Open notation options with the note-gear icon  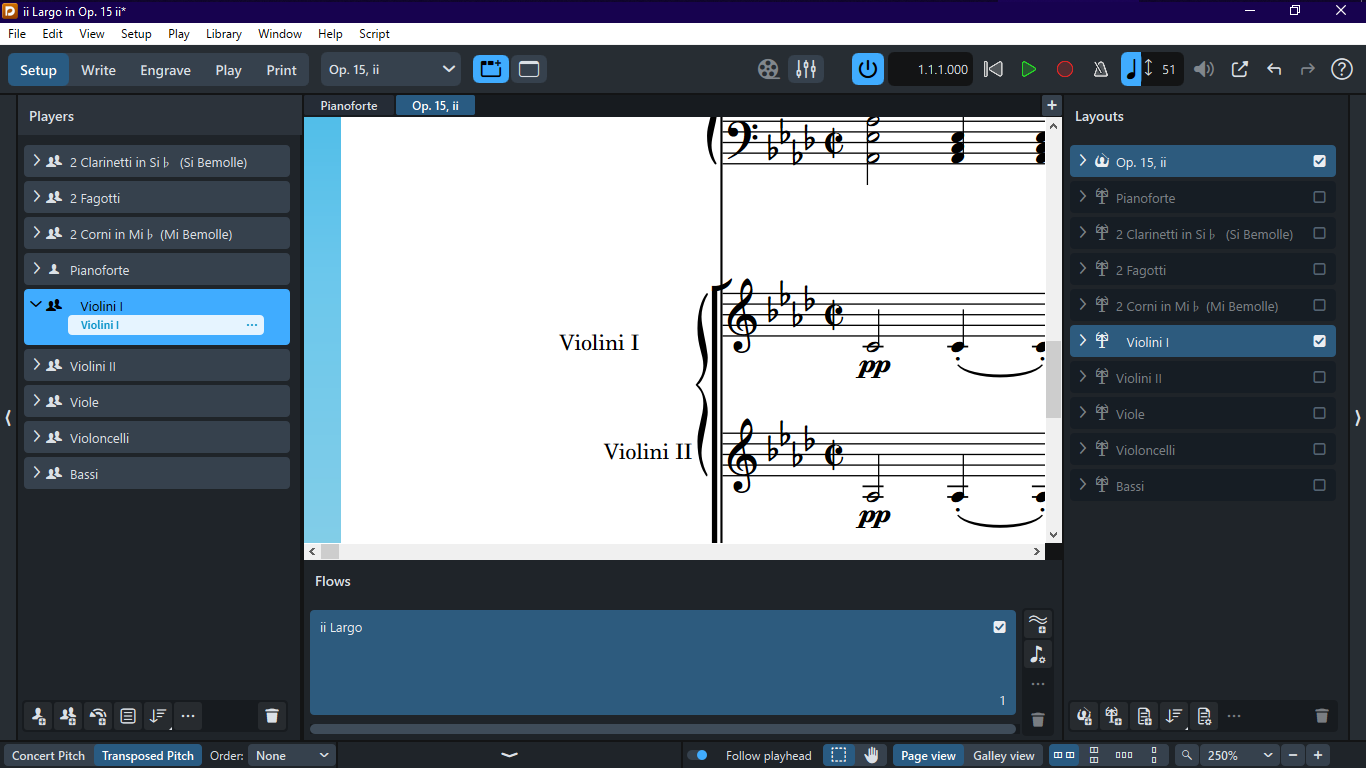pyautogui.click(x=1038, y=655)
